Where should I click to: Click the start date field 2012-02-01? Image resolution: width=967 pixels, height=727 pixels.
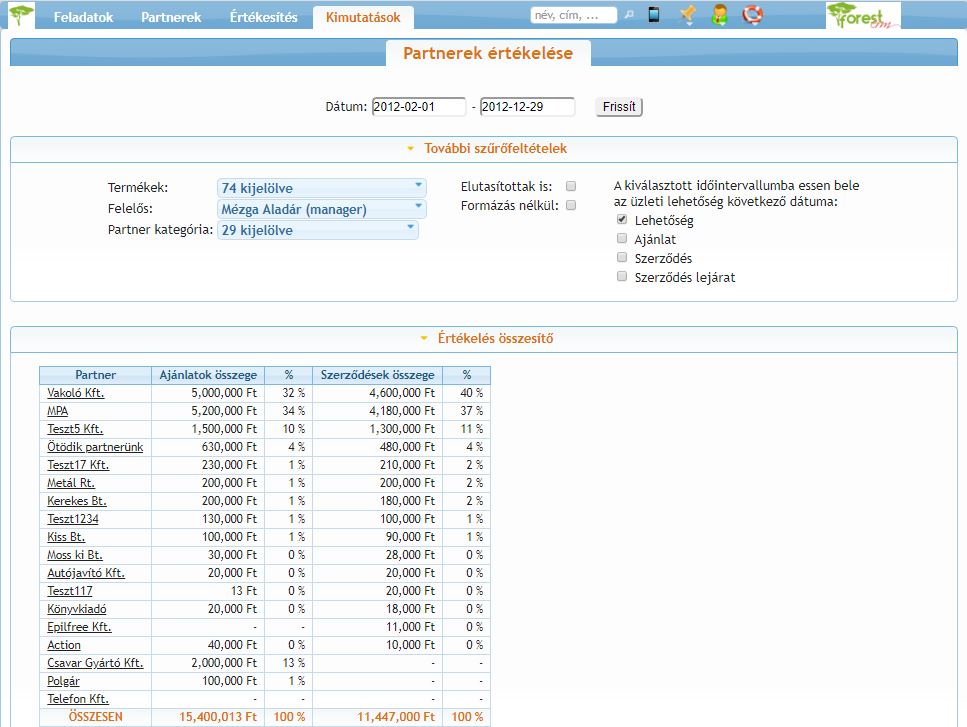tap(419, 107)
